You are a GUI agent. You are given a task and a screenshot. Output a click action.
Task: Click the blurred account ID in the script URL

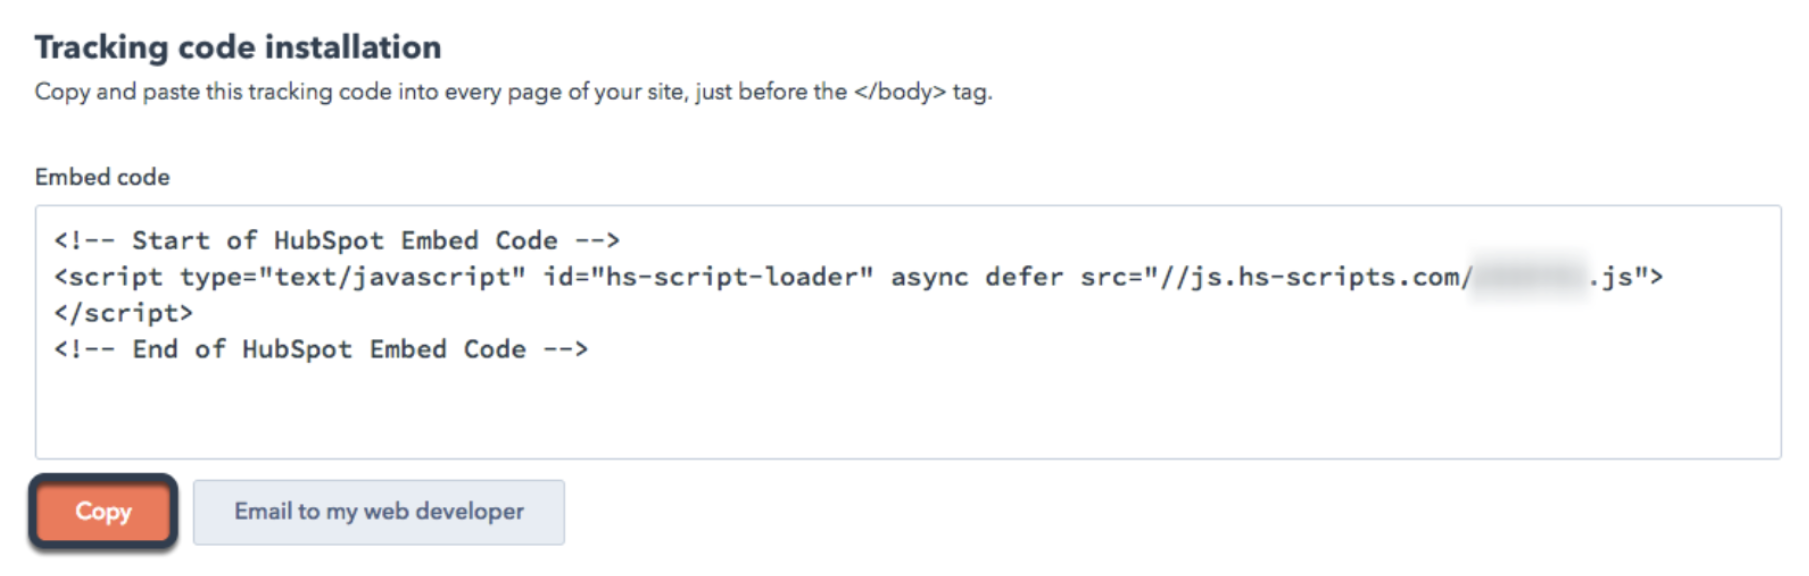tap(1528, 277)
